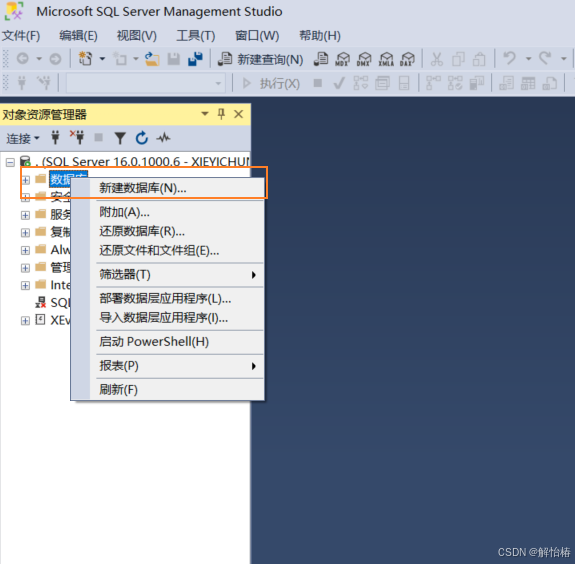The width and height of the screenshot is (575, 564).
Task: Click the Paste icon in toolbar
Action: click(x=479, y=59)
